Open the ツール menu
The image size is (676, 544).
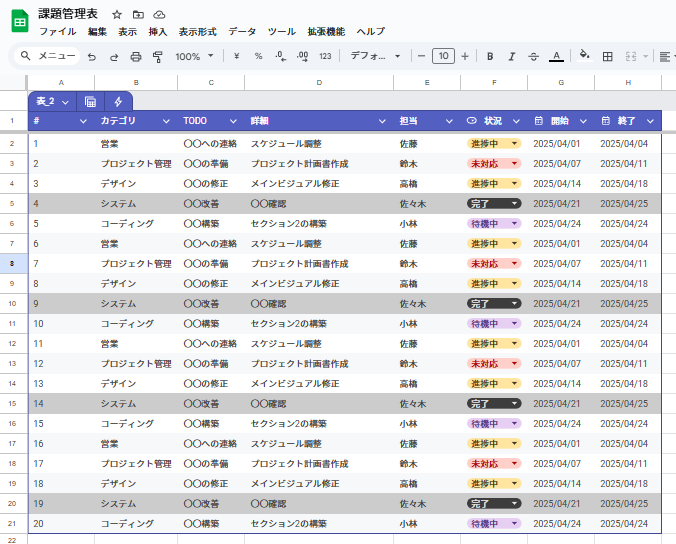[282, 31]
